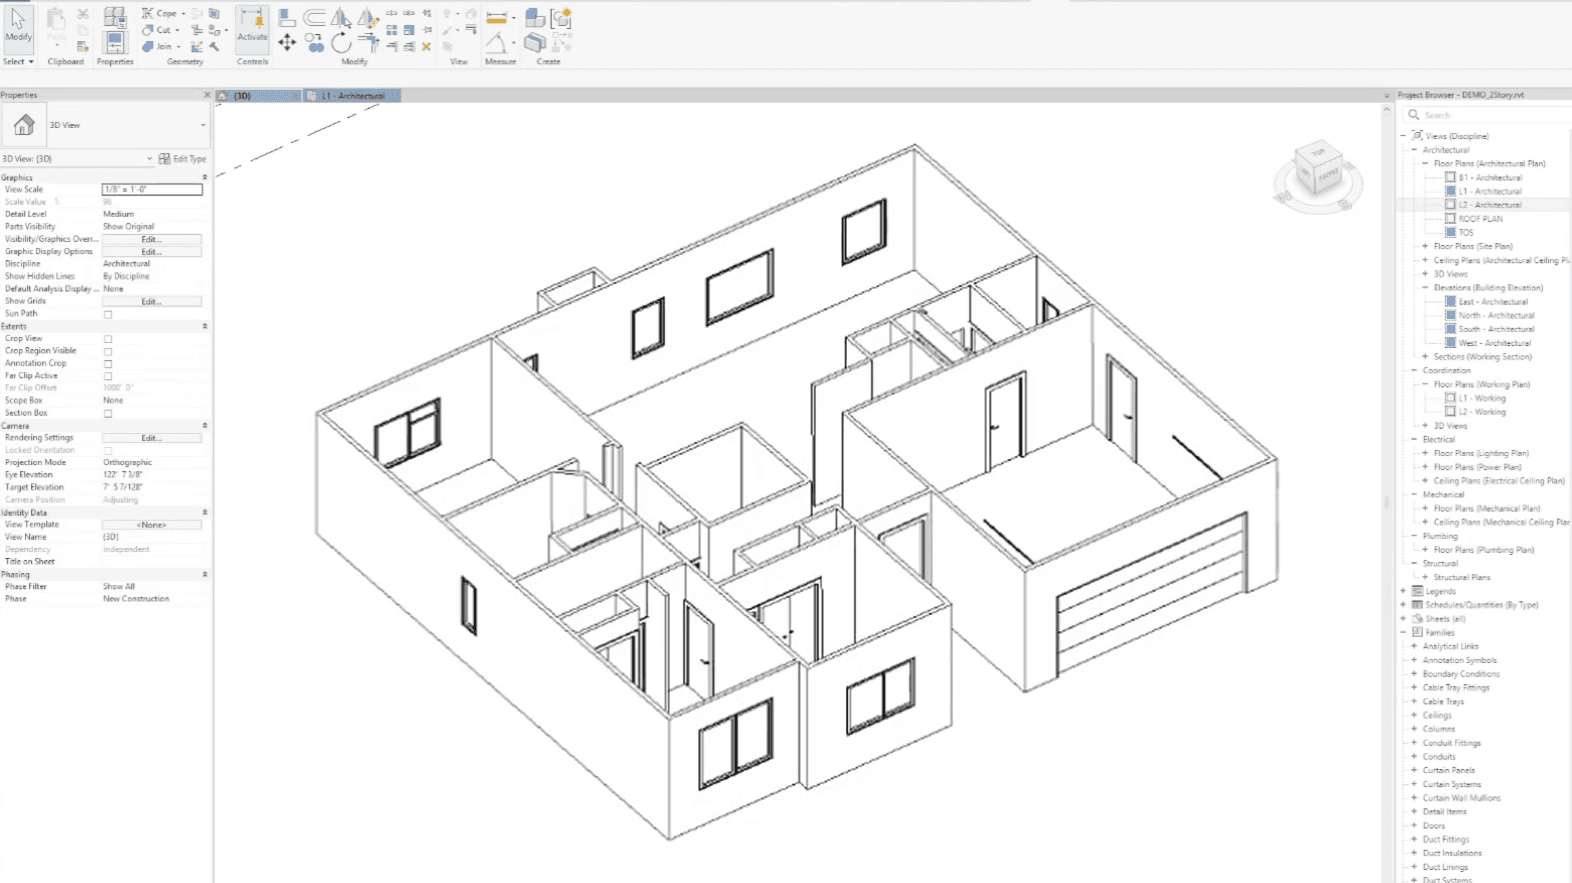
Task: Click the Cut to Clipboard scissors icon
Action: 82,14
